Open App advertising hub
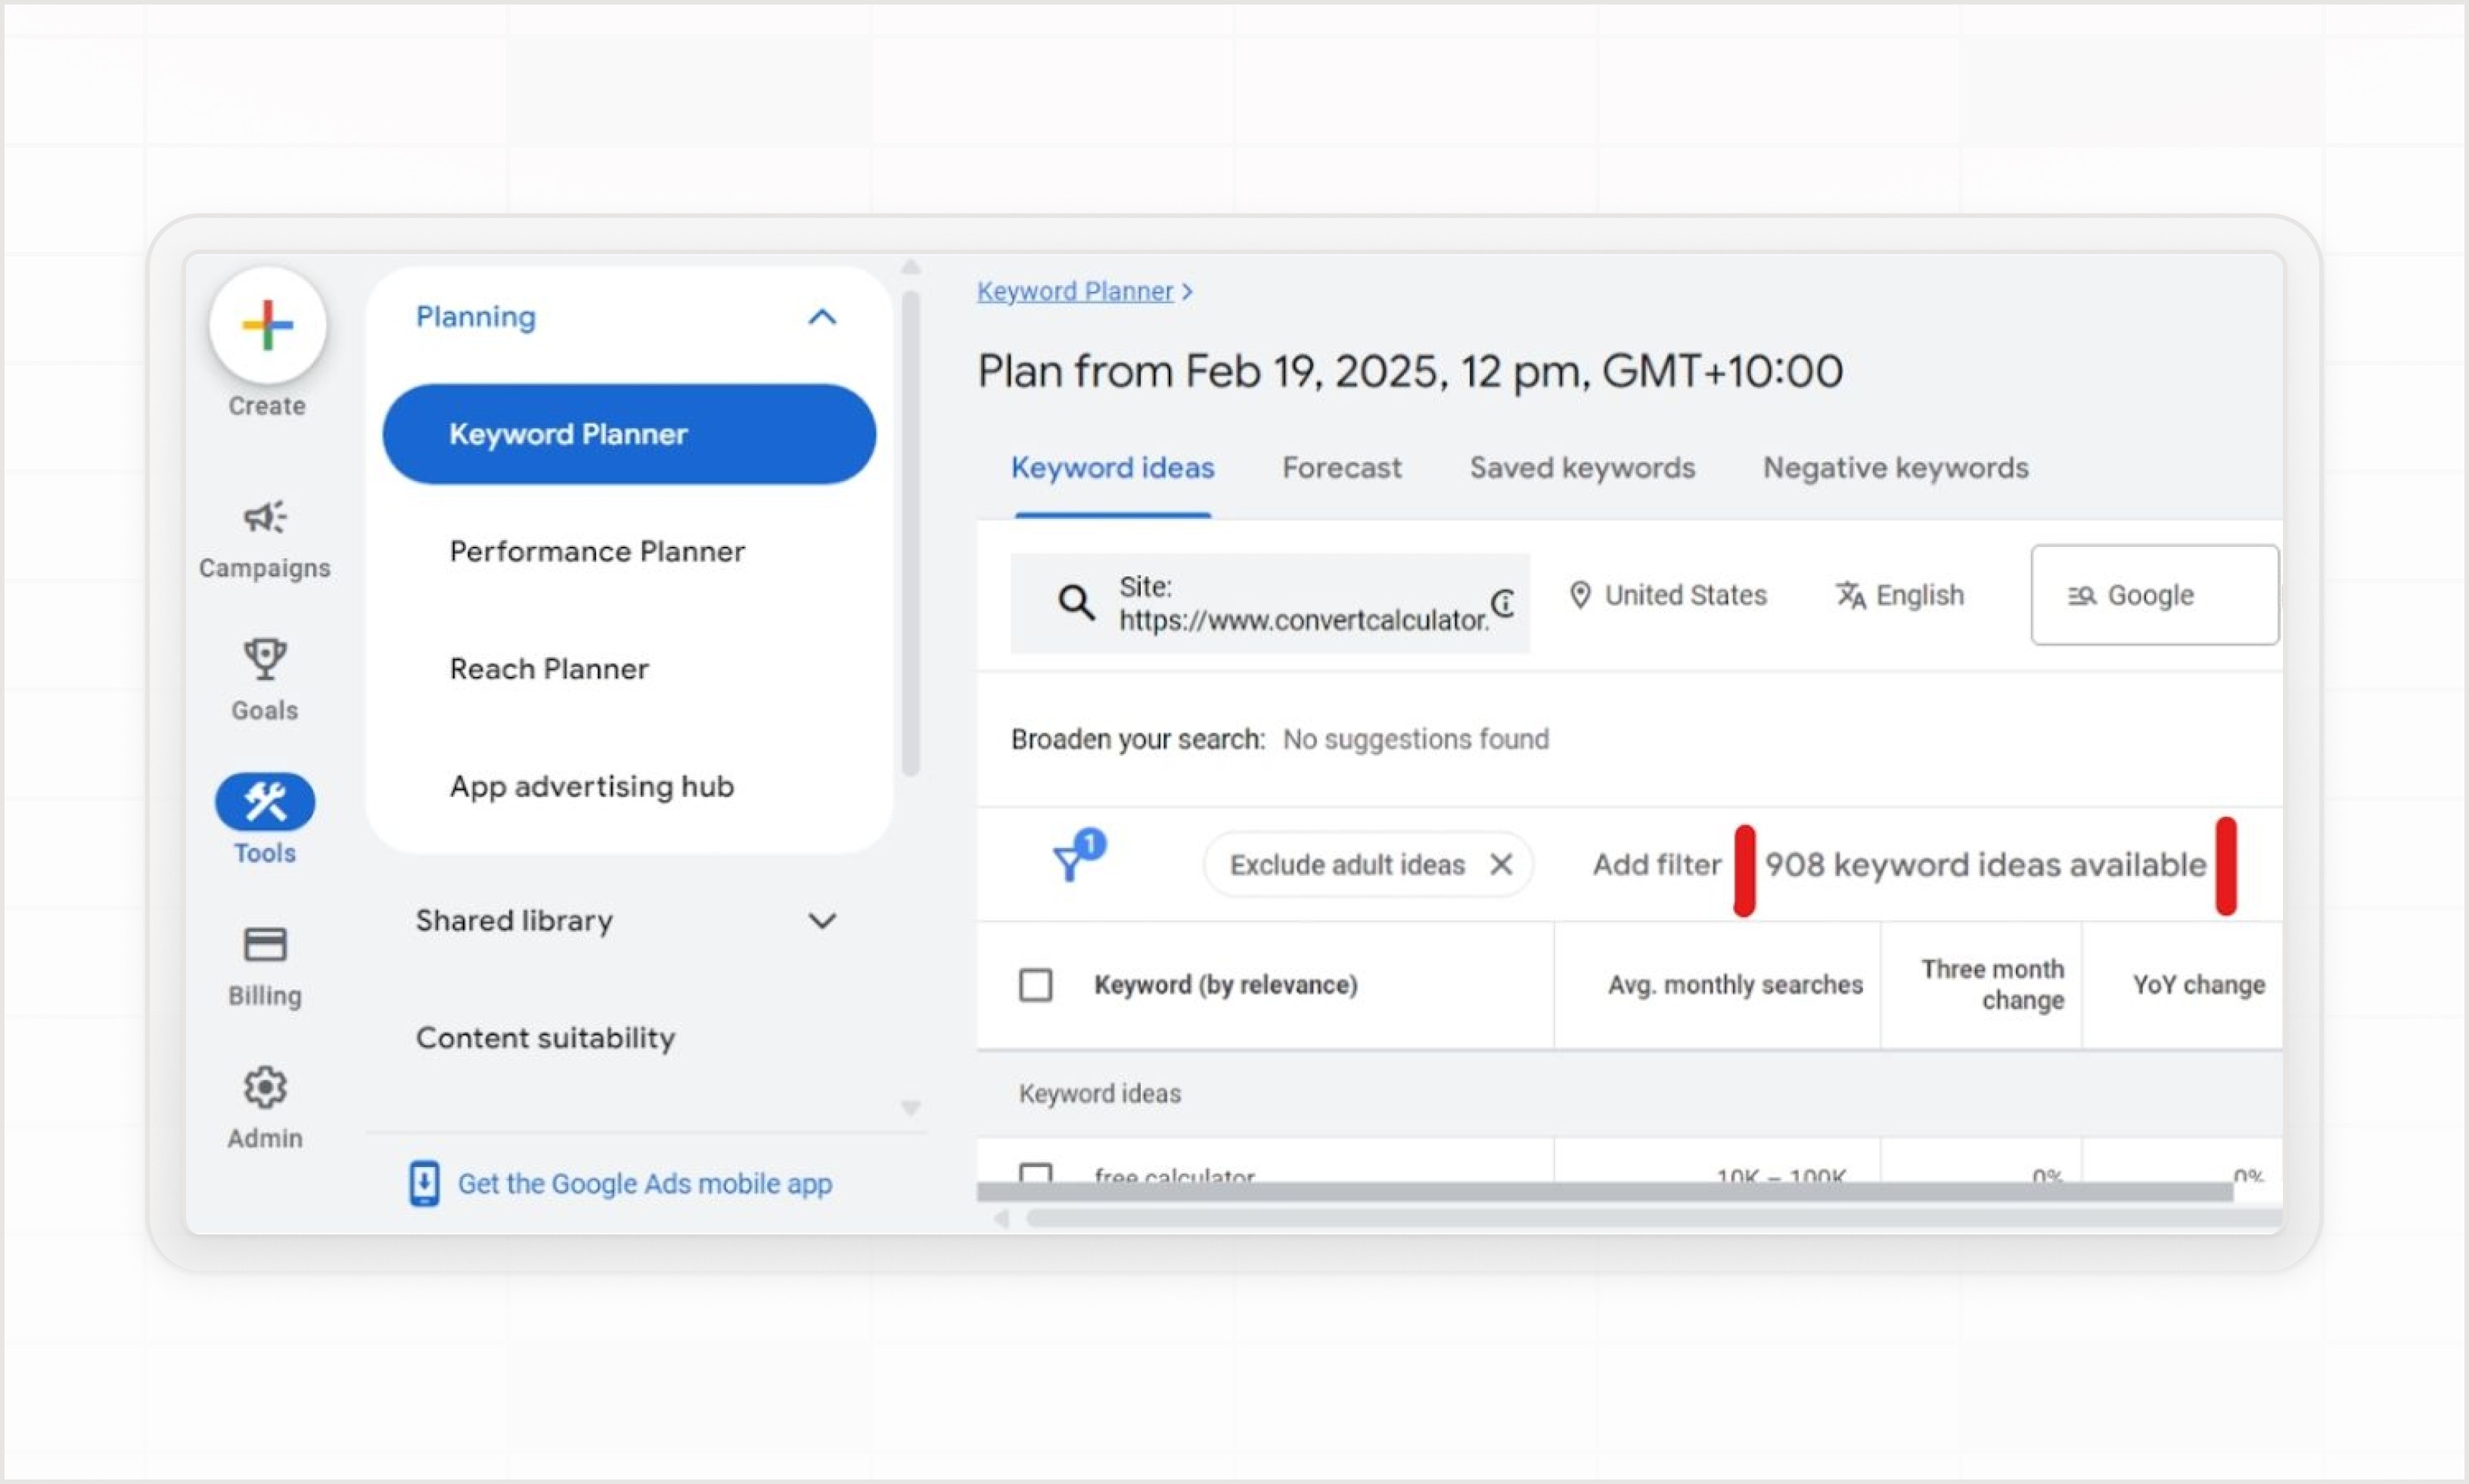The height and width of the screenshot is (1484, 2469). pyautogui.click(x=592, y=787)
